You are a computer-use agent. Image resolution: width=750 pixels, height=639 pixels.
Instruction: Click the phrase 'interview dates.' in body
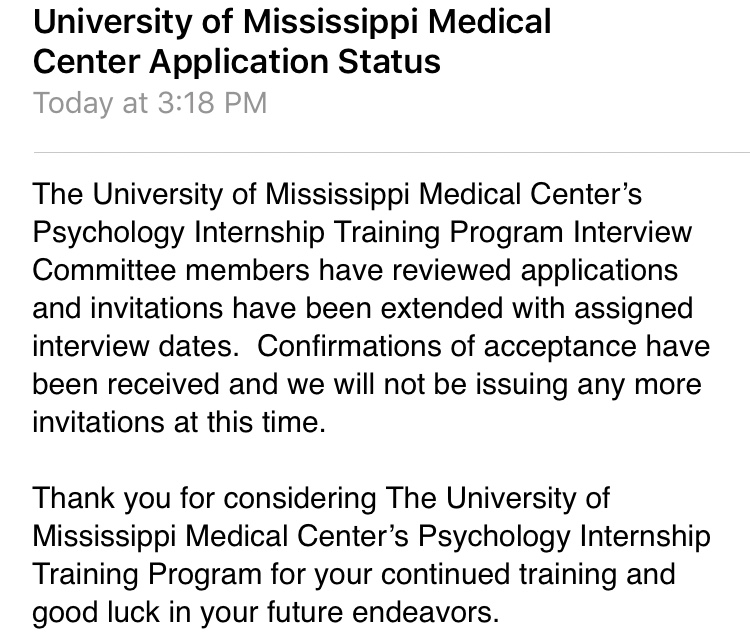pyautogui.click(x=136, y=346)
